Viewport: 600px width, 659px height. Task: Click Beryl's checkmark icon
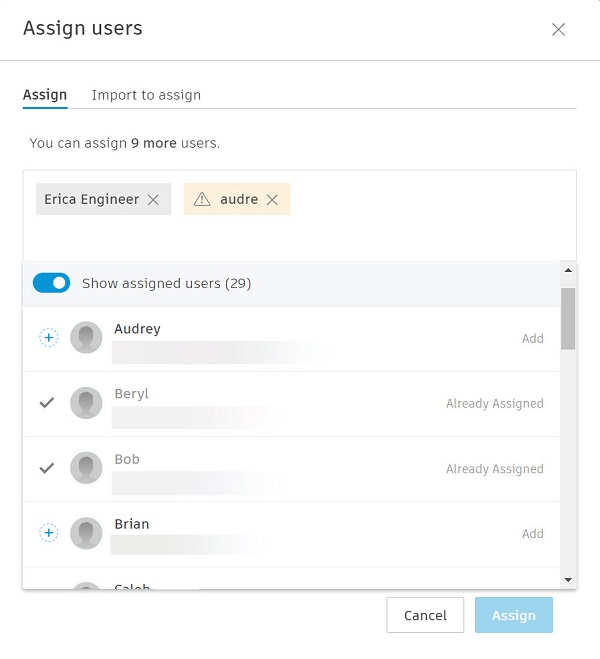(x=47, y=403)
